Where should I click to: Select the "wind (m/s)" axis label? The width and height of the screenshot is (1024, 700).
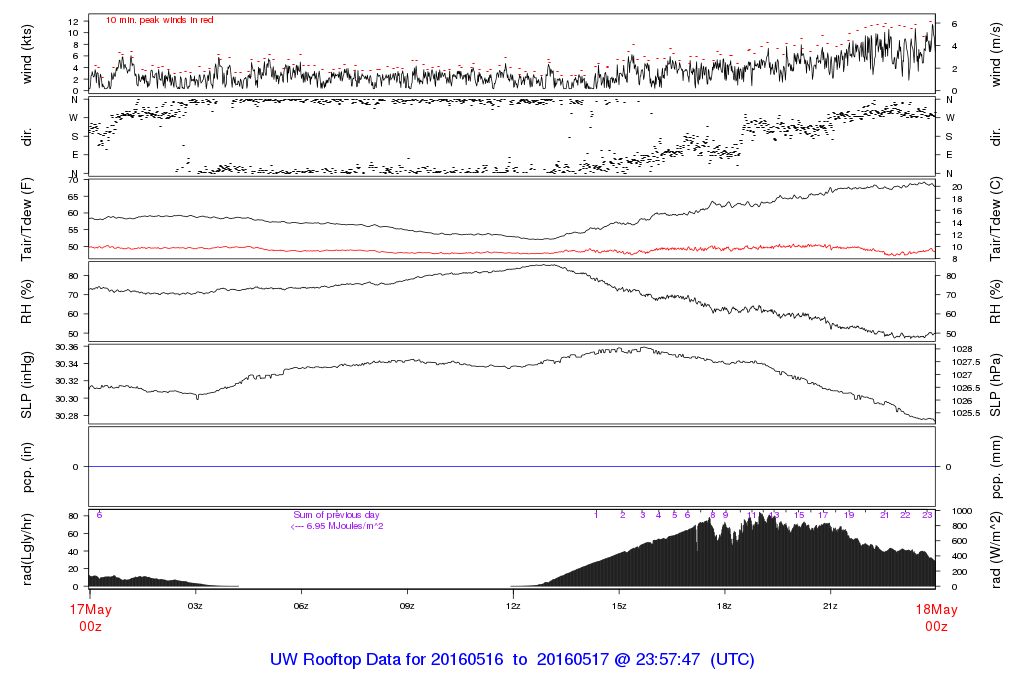[x=995, y=55]
